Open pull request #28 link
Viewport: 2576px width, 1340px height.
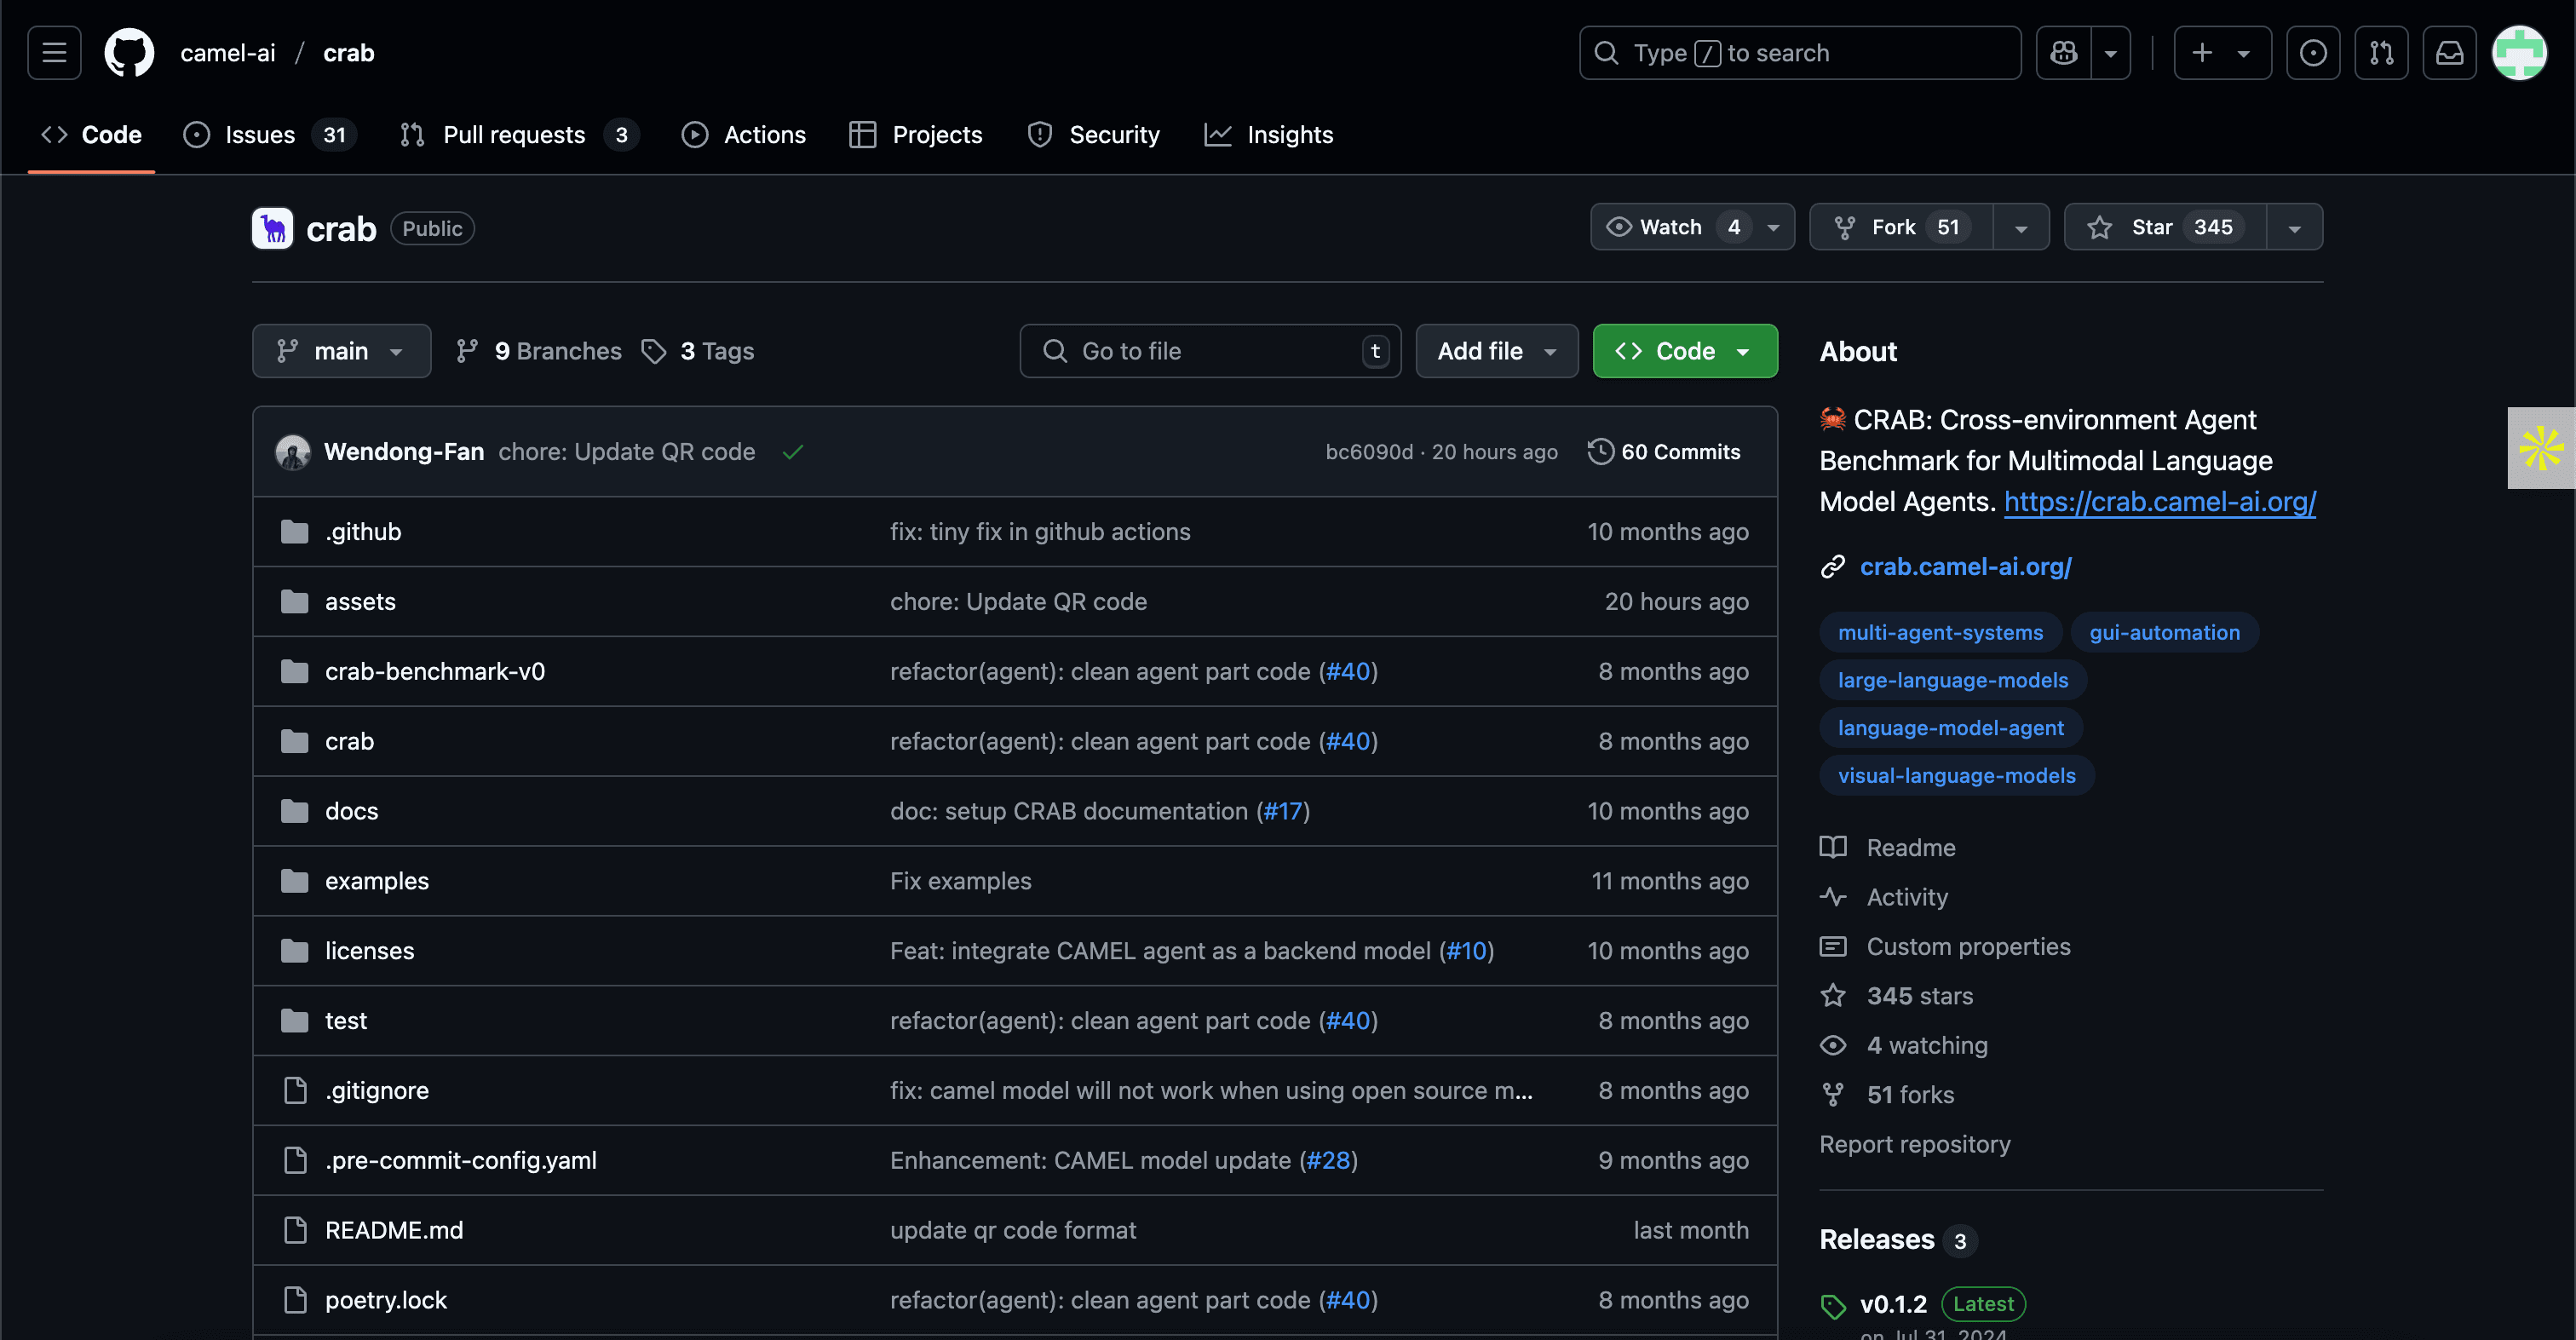[1329, 1161]
